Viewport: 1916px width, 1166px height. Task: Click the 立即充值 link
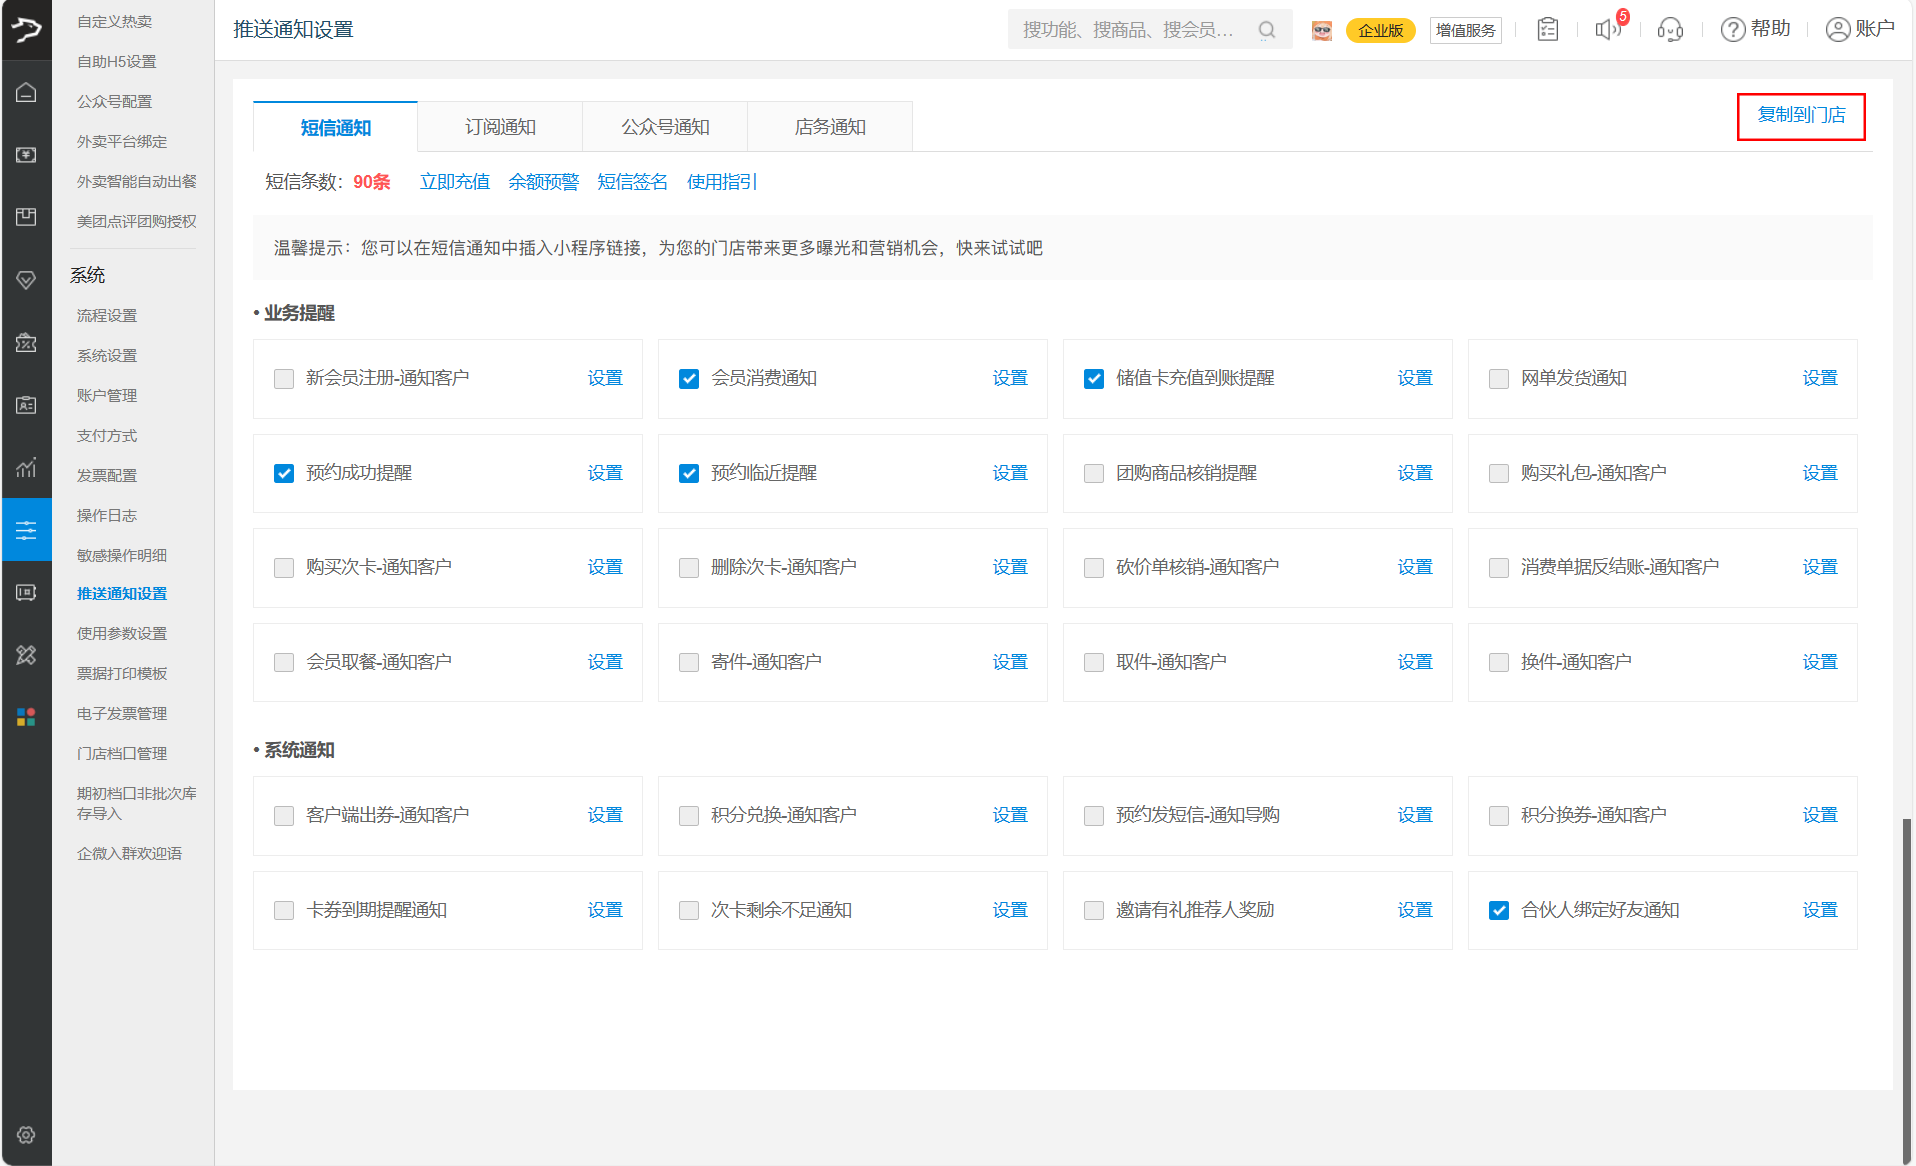tap(454, 182)
